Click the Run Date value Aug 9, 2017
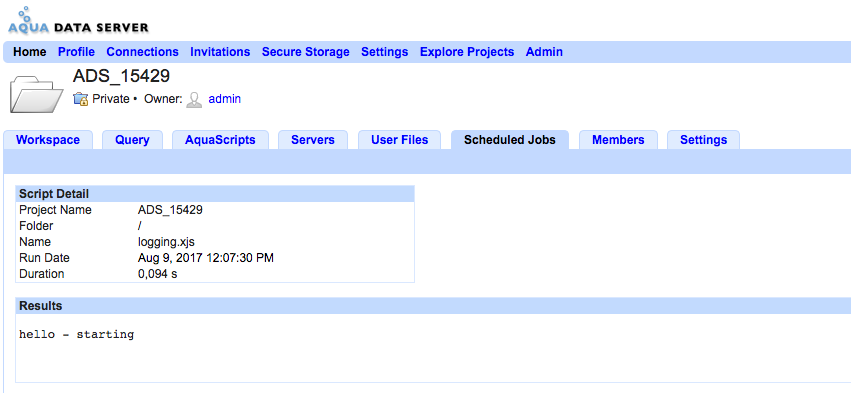The height and width of the screenshot is (393, 851). click(206, 258)
